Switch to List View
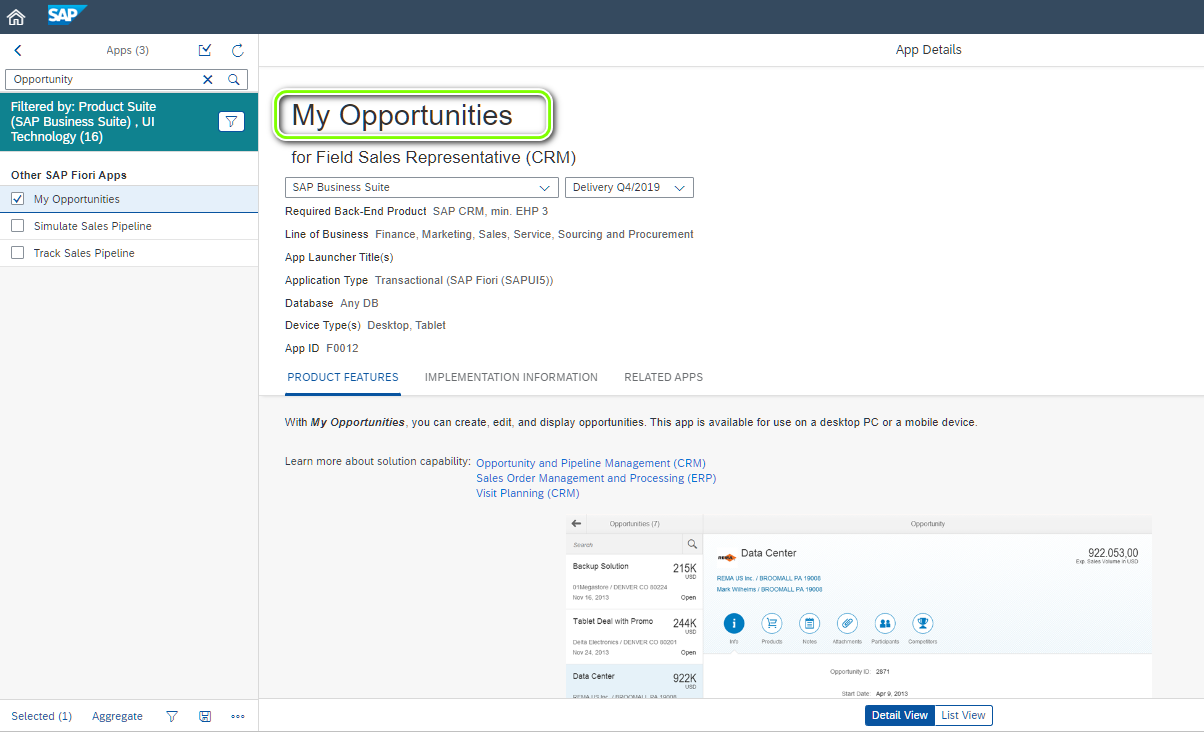 click(x=964, y=715)
